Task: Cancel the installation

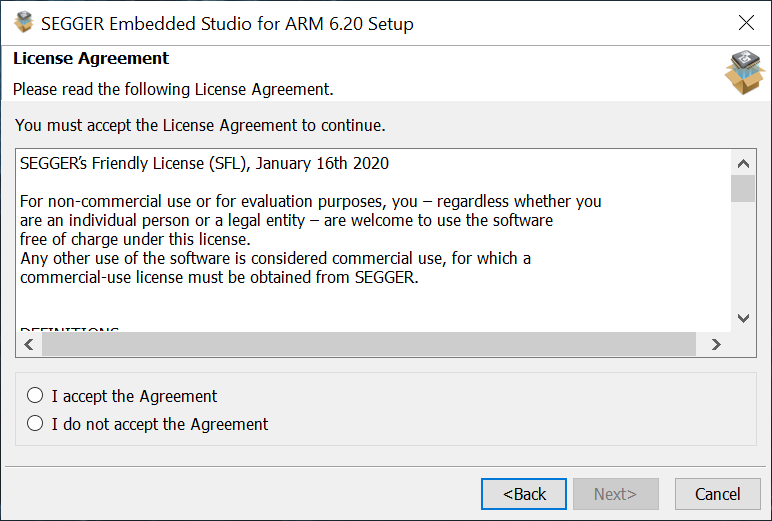Action: (x=717, y=494)
